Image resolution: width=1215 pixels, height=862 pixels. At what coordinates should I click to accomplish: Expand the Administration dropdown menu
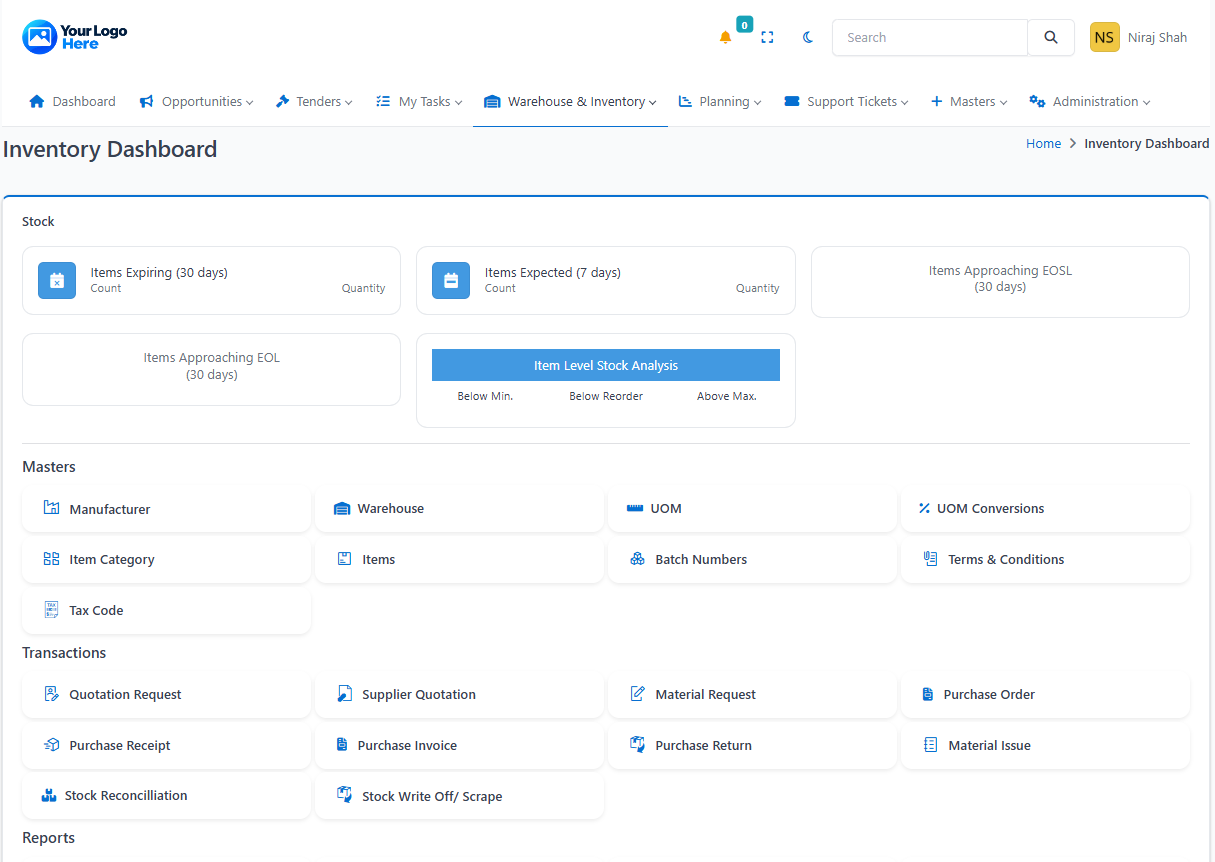pyautogui.click(x=1089, y=102)
